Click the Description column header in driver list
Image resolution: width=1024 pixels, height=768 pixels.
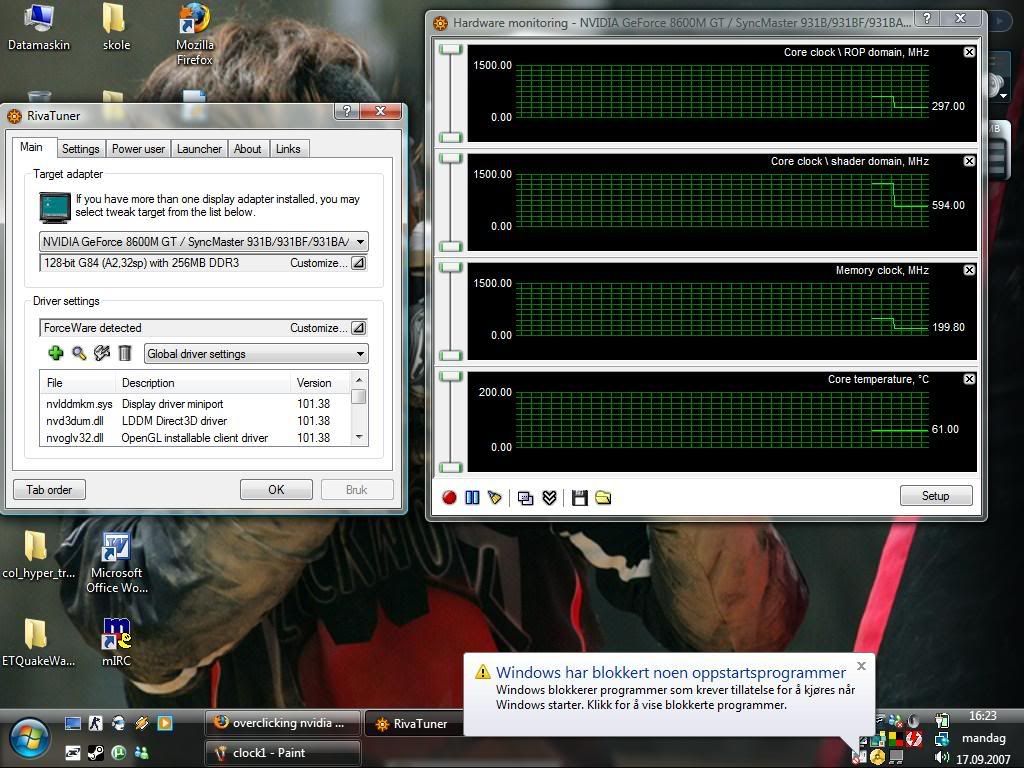click(x=202, y=383)
